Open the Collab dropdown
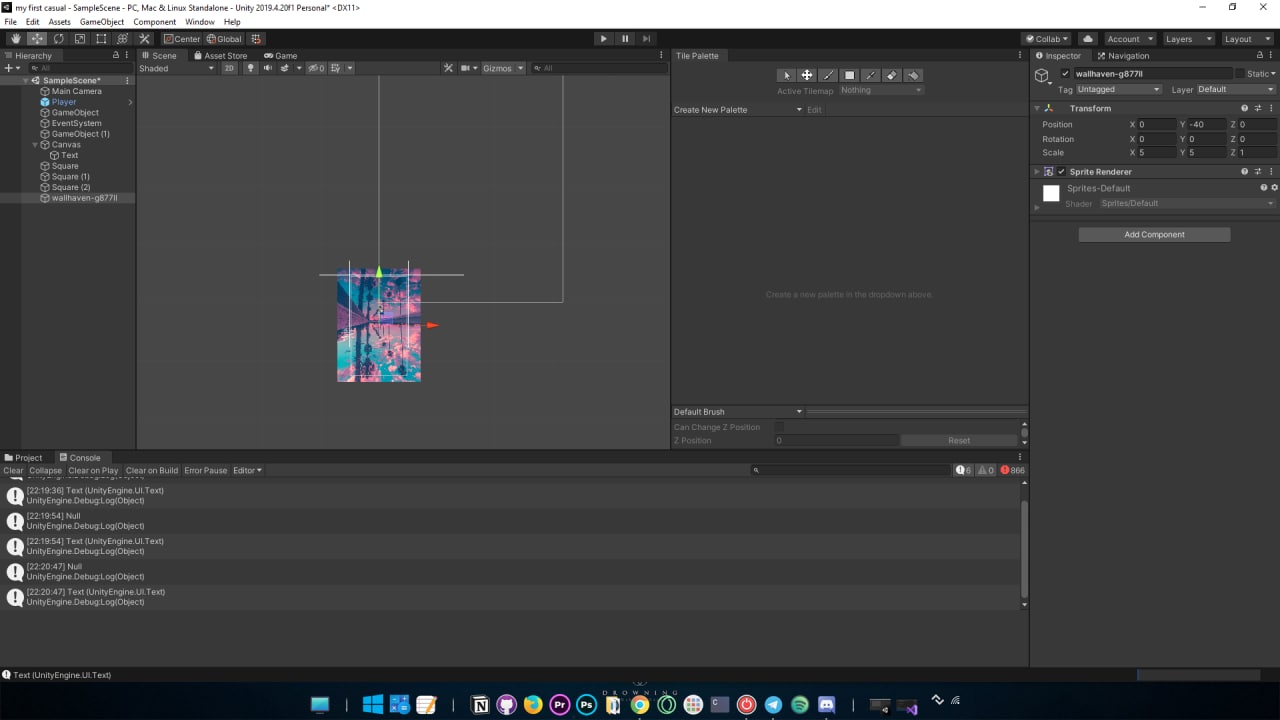 [1047, 39]
